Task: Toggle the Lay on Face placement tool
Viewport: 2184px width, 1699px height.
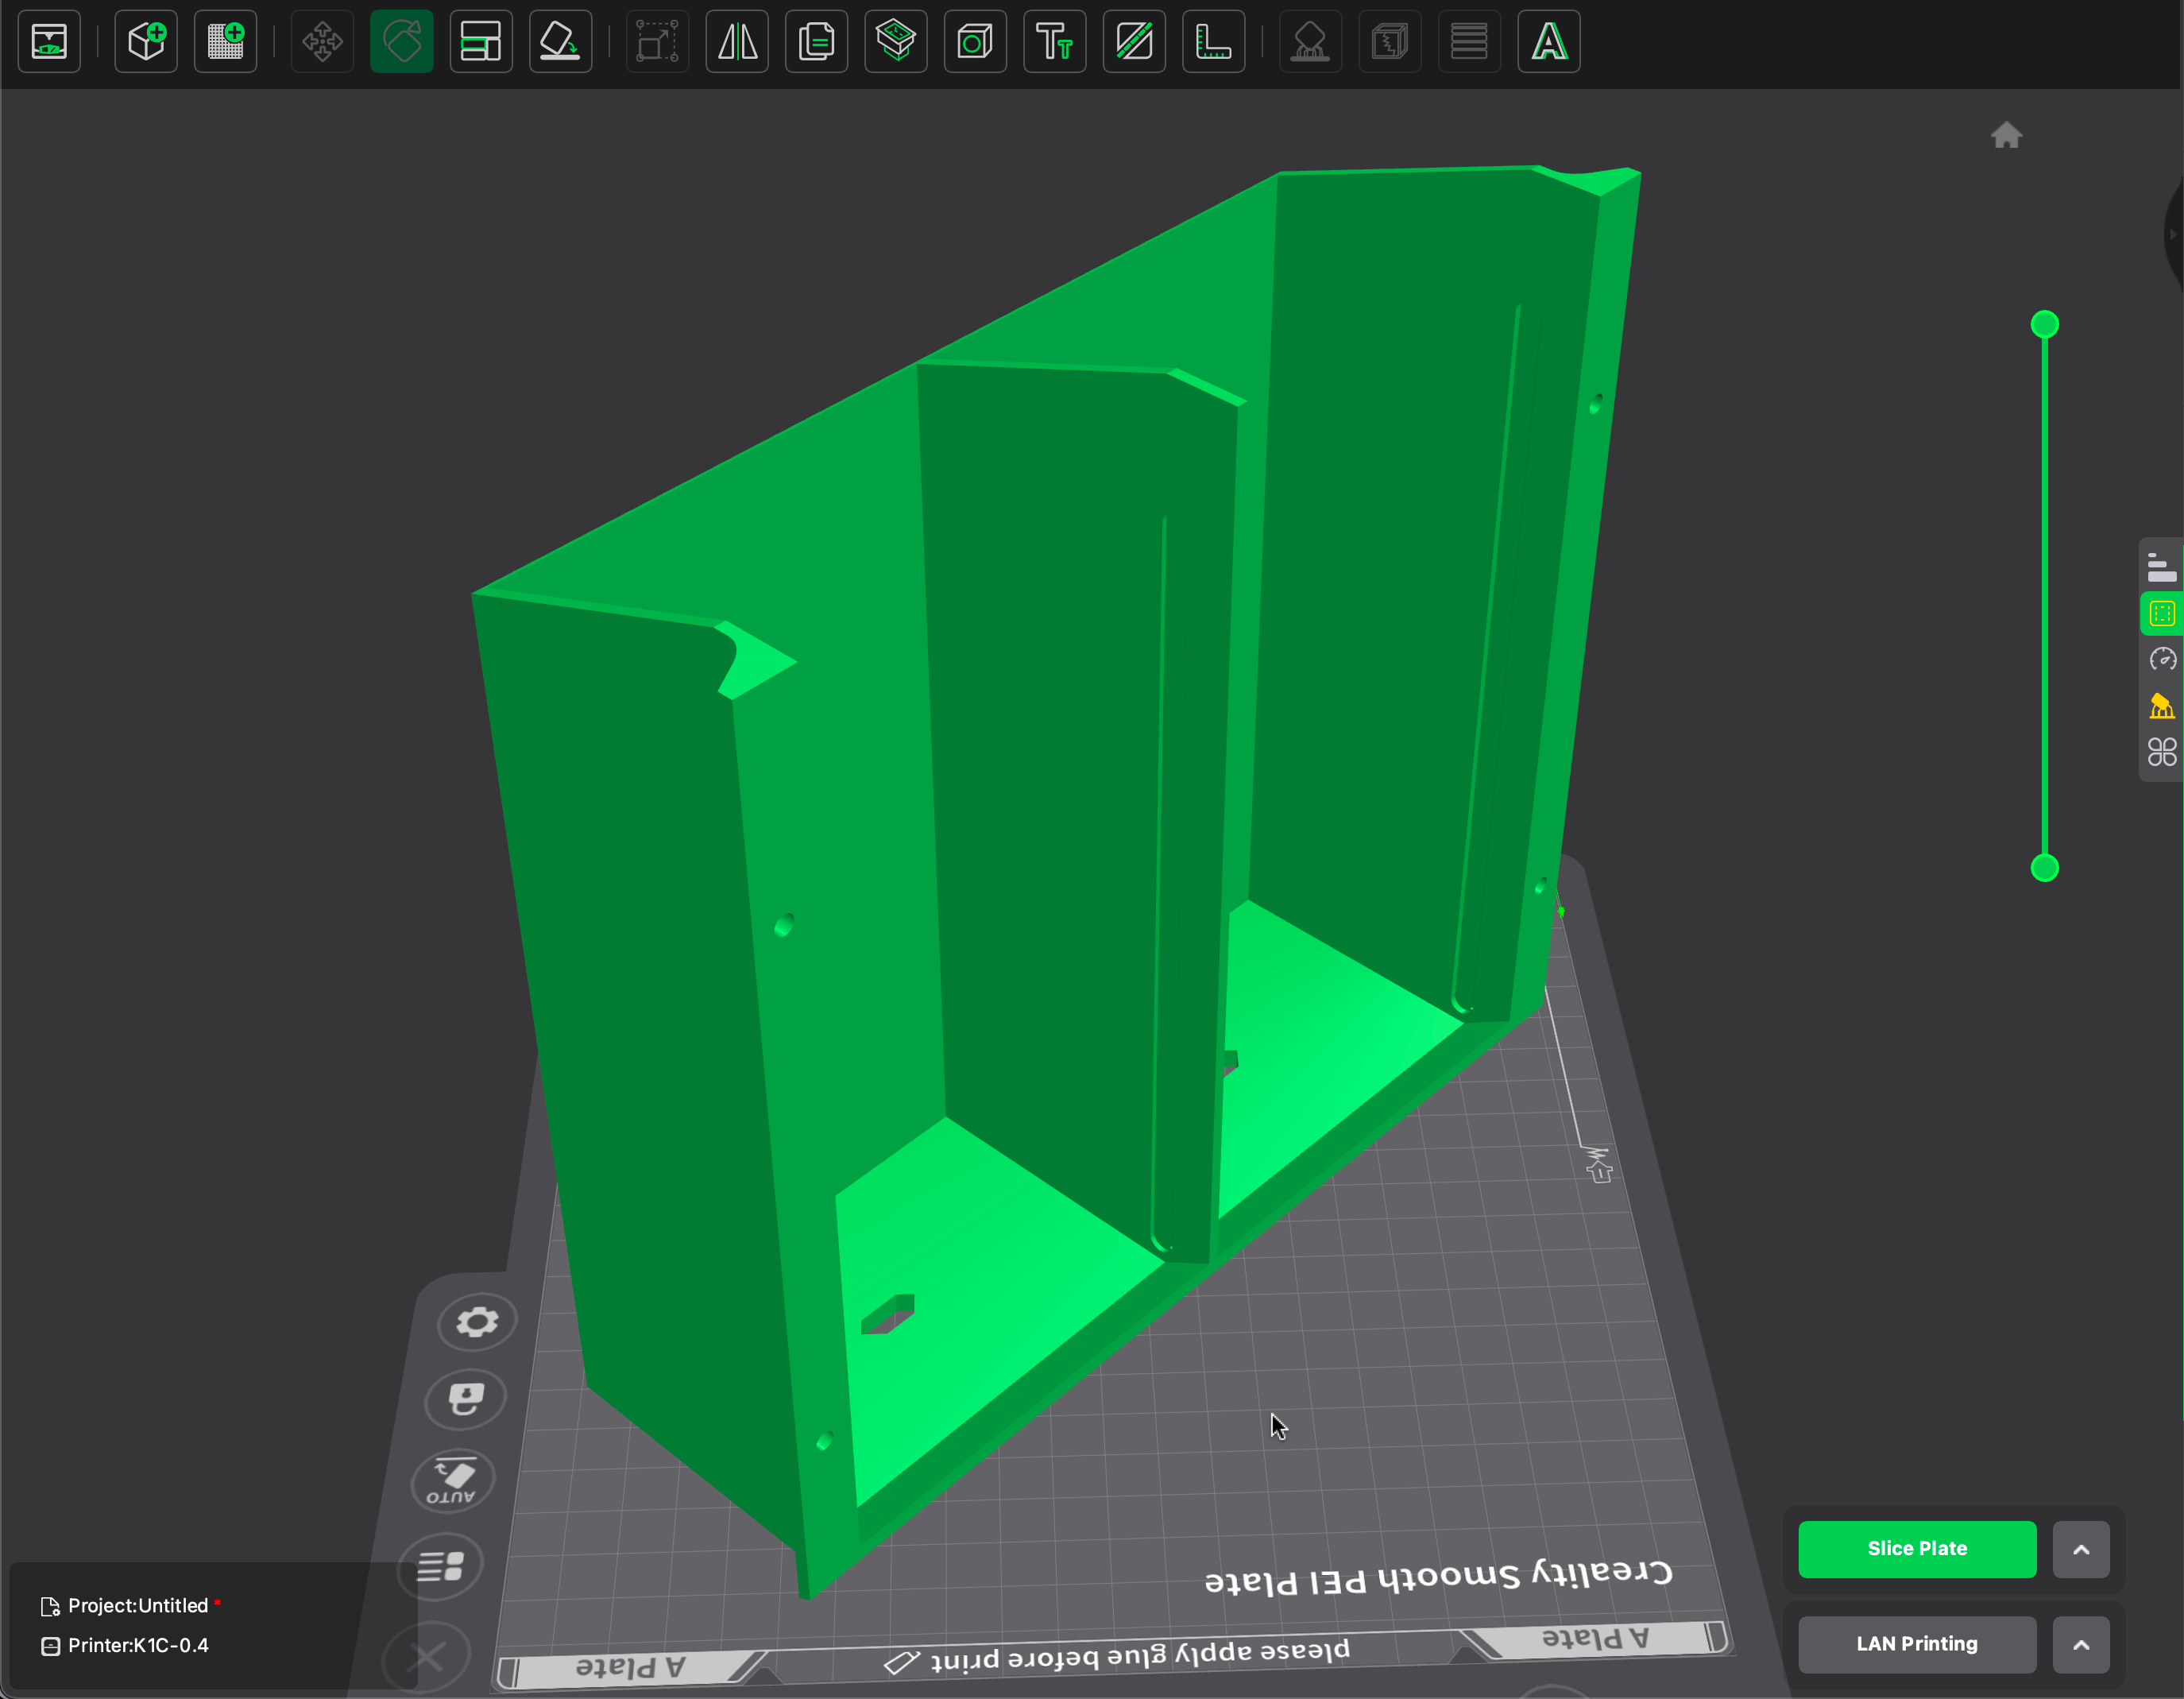Action: click(561, 41)
